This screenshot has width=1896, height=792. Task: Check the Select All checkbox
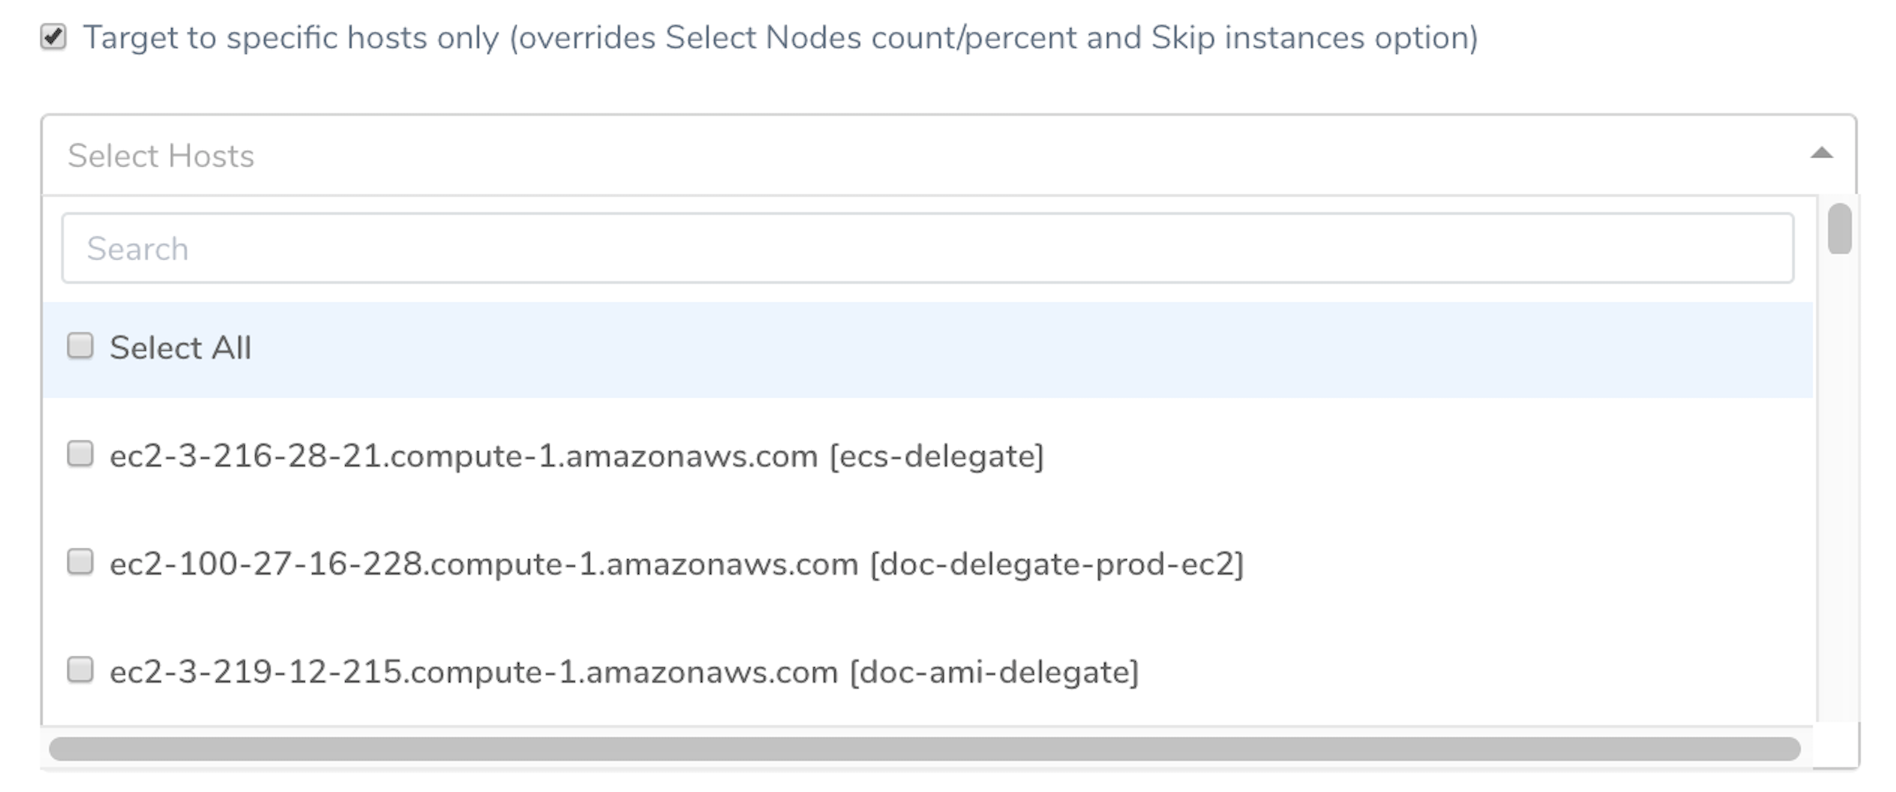tap(80, 346)
